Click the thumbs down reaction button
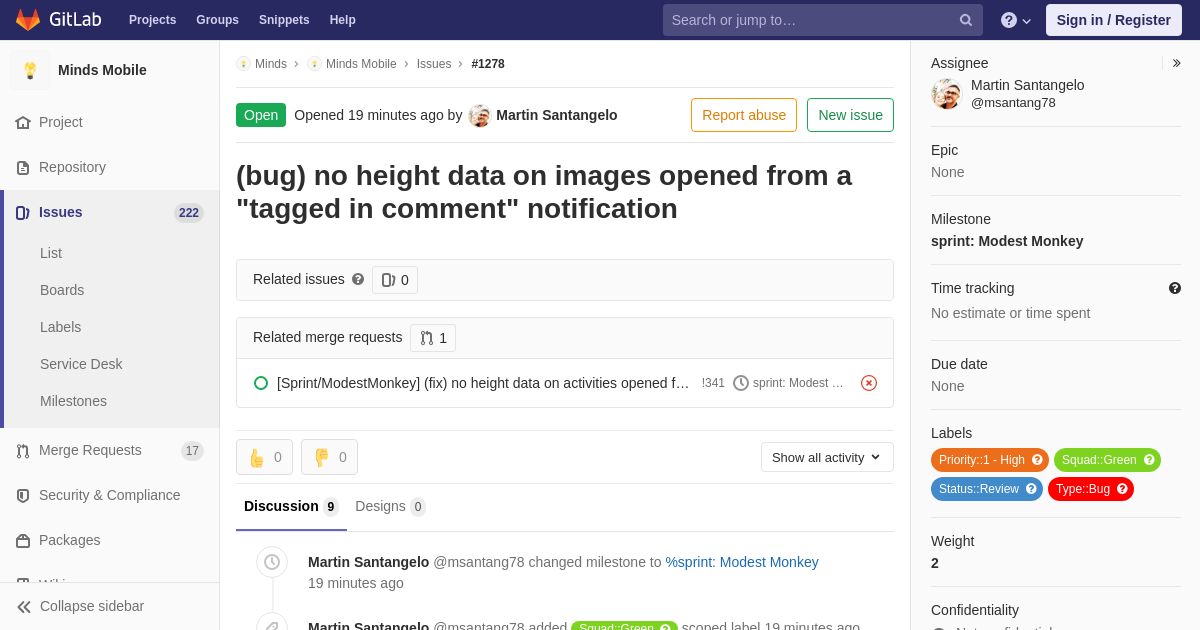Viewport: 1200px width, 630px height. pos(329,457)
